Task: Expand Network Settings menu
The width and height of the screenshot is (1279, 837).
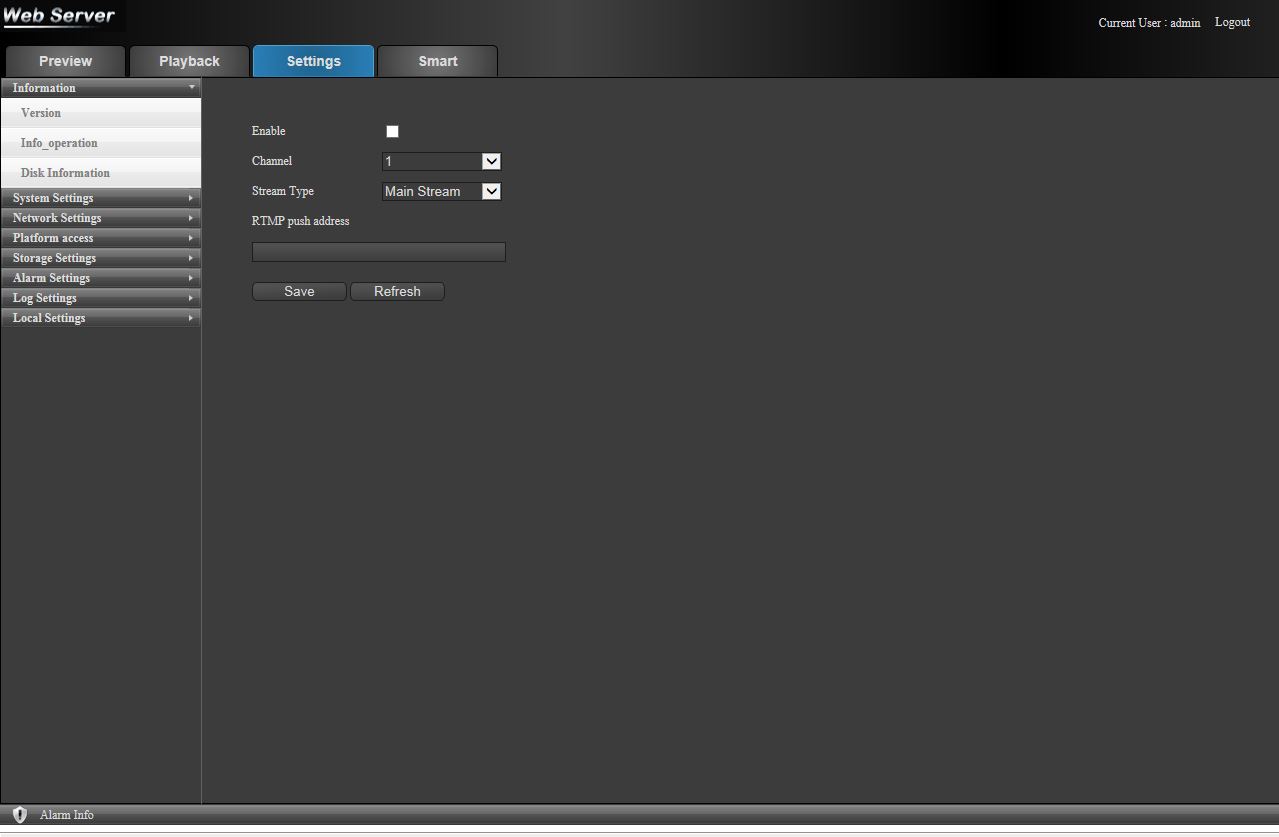Action: 100,218
